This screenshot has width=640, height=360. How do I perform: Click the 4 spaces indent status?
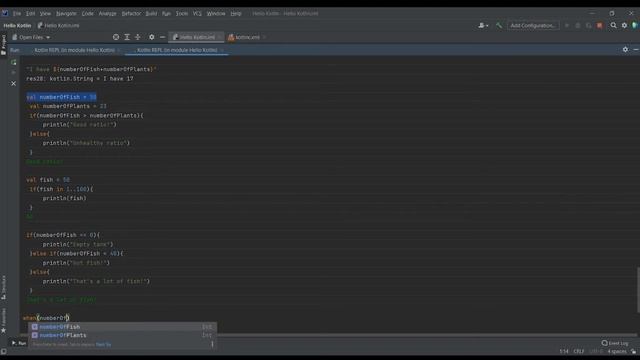617,351
